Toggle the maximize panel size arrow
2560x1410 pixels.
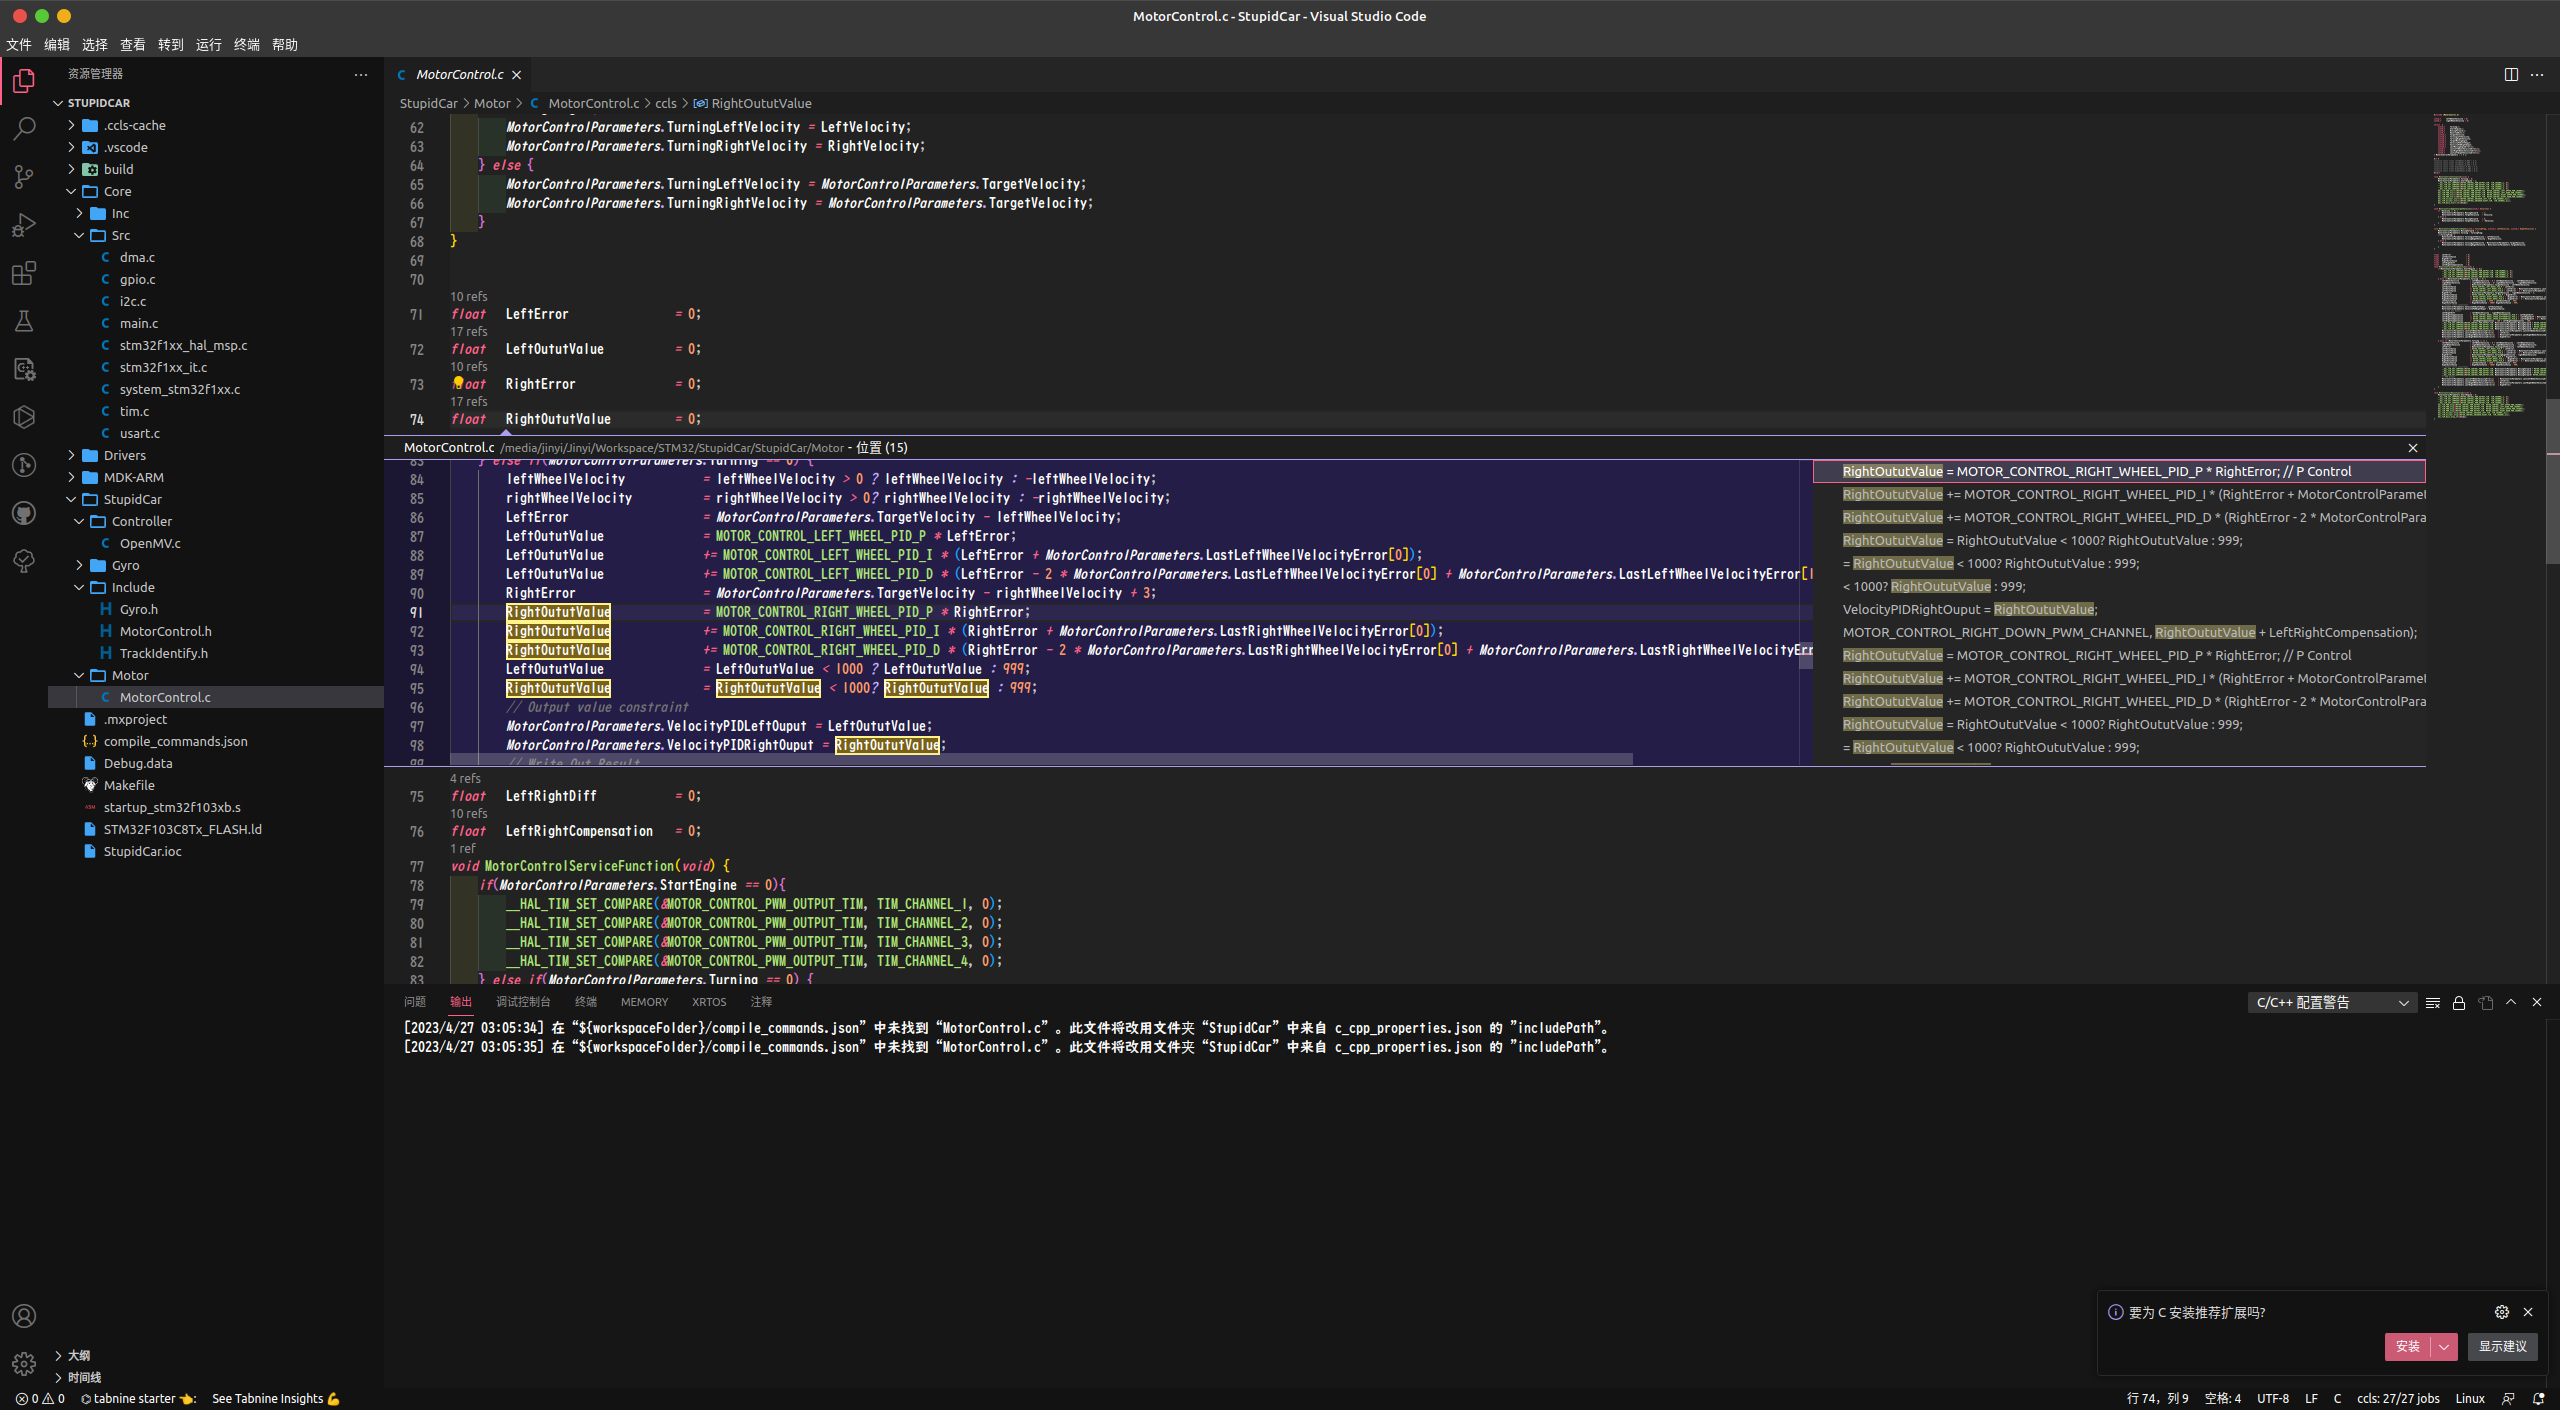pyautogui.click(x=2511, y=1002)
